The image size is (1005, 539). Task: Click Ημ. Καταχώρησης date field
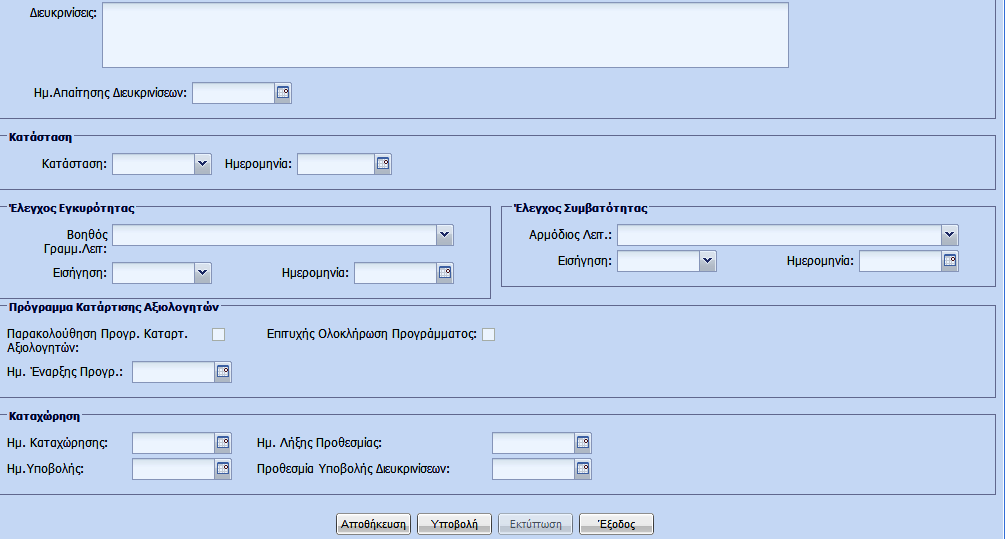(x=173, y=443)
